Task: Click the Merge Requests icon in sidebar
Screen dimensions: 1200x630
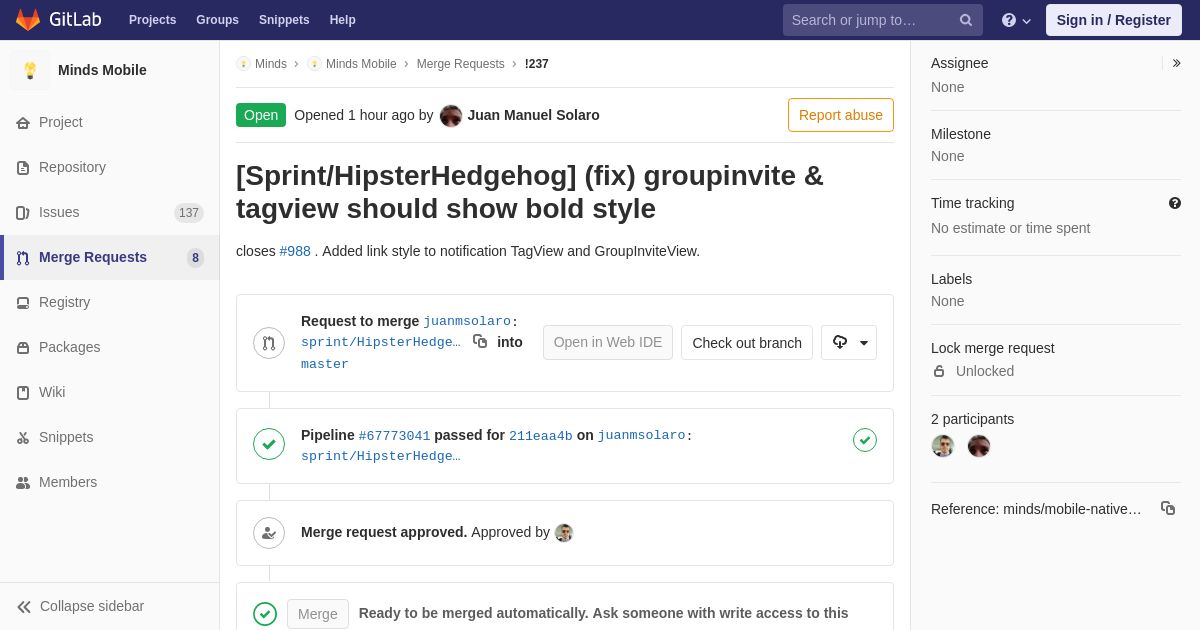Action: pos(23,258)
